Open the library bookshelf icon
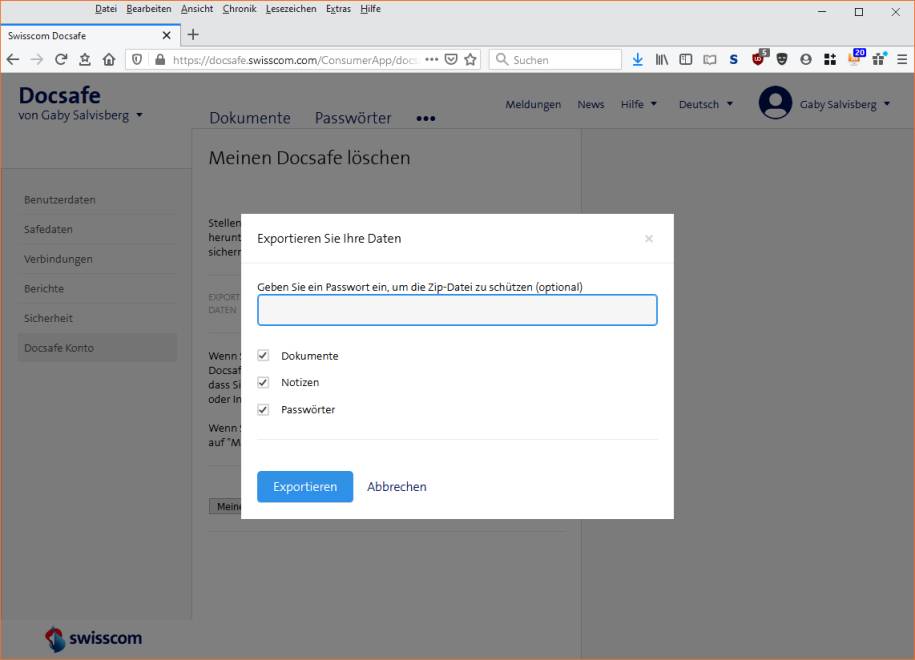Screen dimensions: 915x660 coord(662,60)
